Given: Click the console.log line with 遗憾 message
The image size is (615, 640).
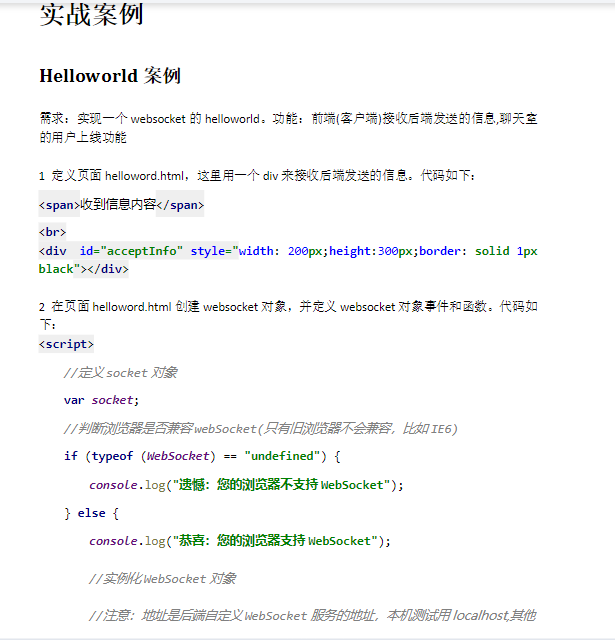Looking at the screenshot, I should point(245,485).
